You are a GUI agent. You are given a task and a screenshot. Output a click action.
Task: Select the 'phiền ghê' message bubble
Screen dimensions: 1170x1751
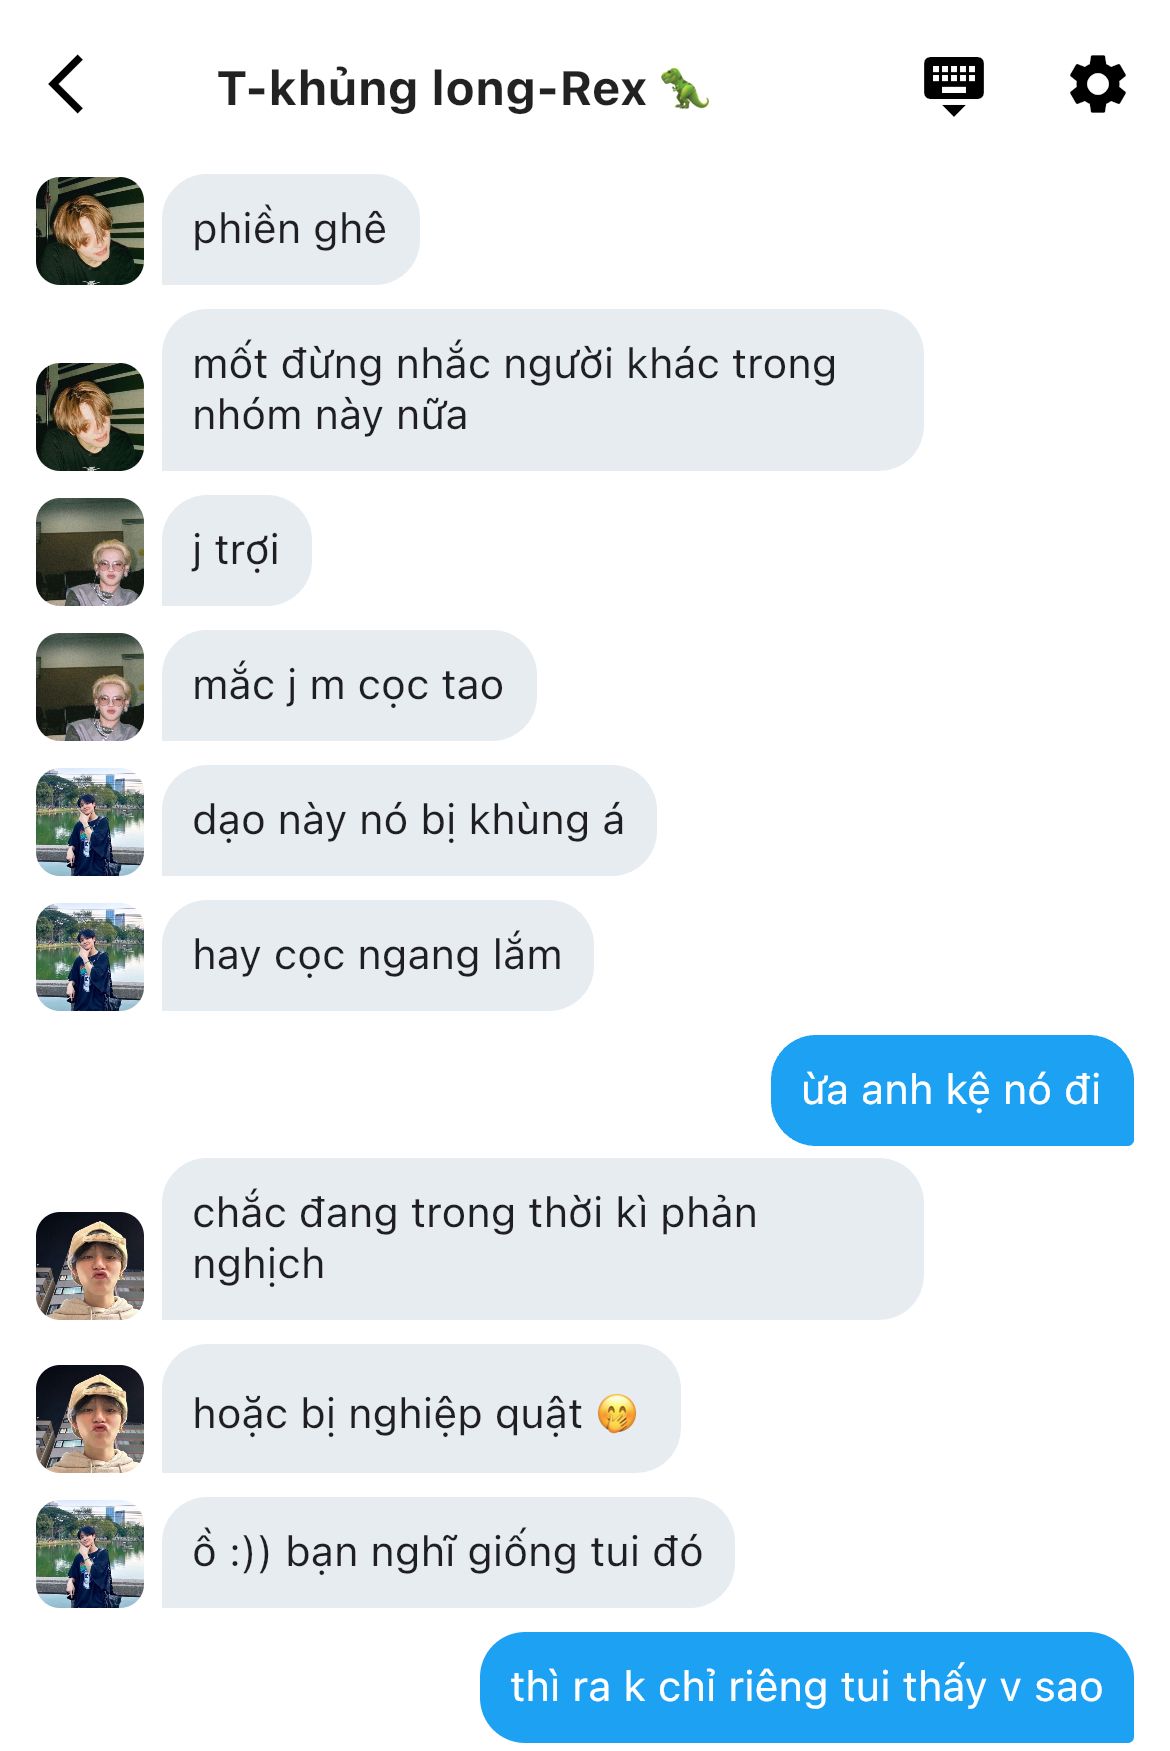point(290,230)
